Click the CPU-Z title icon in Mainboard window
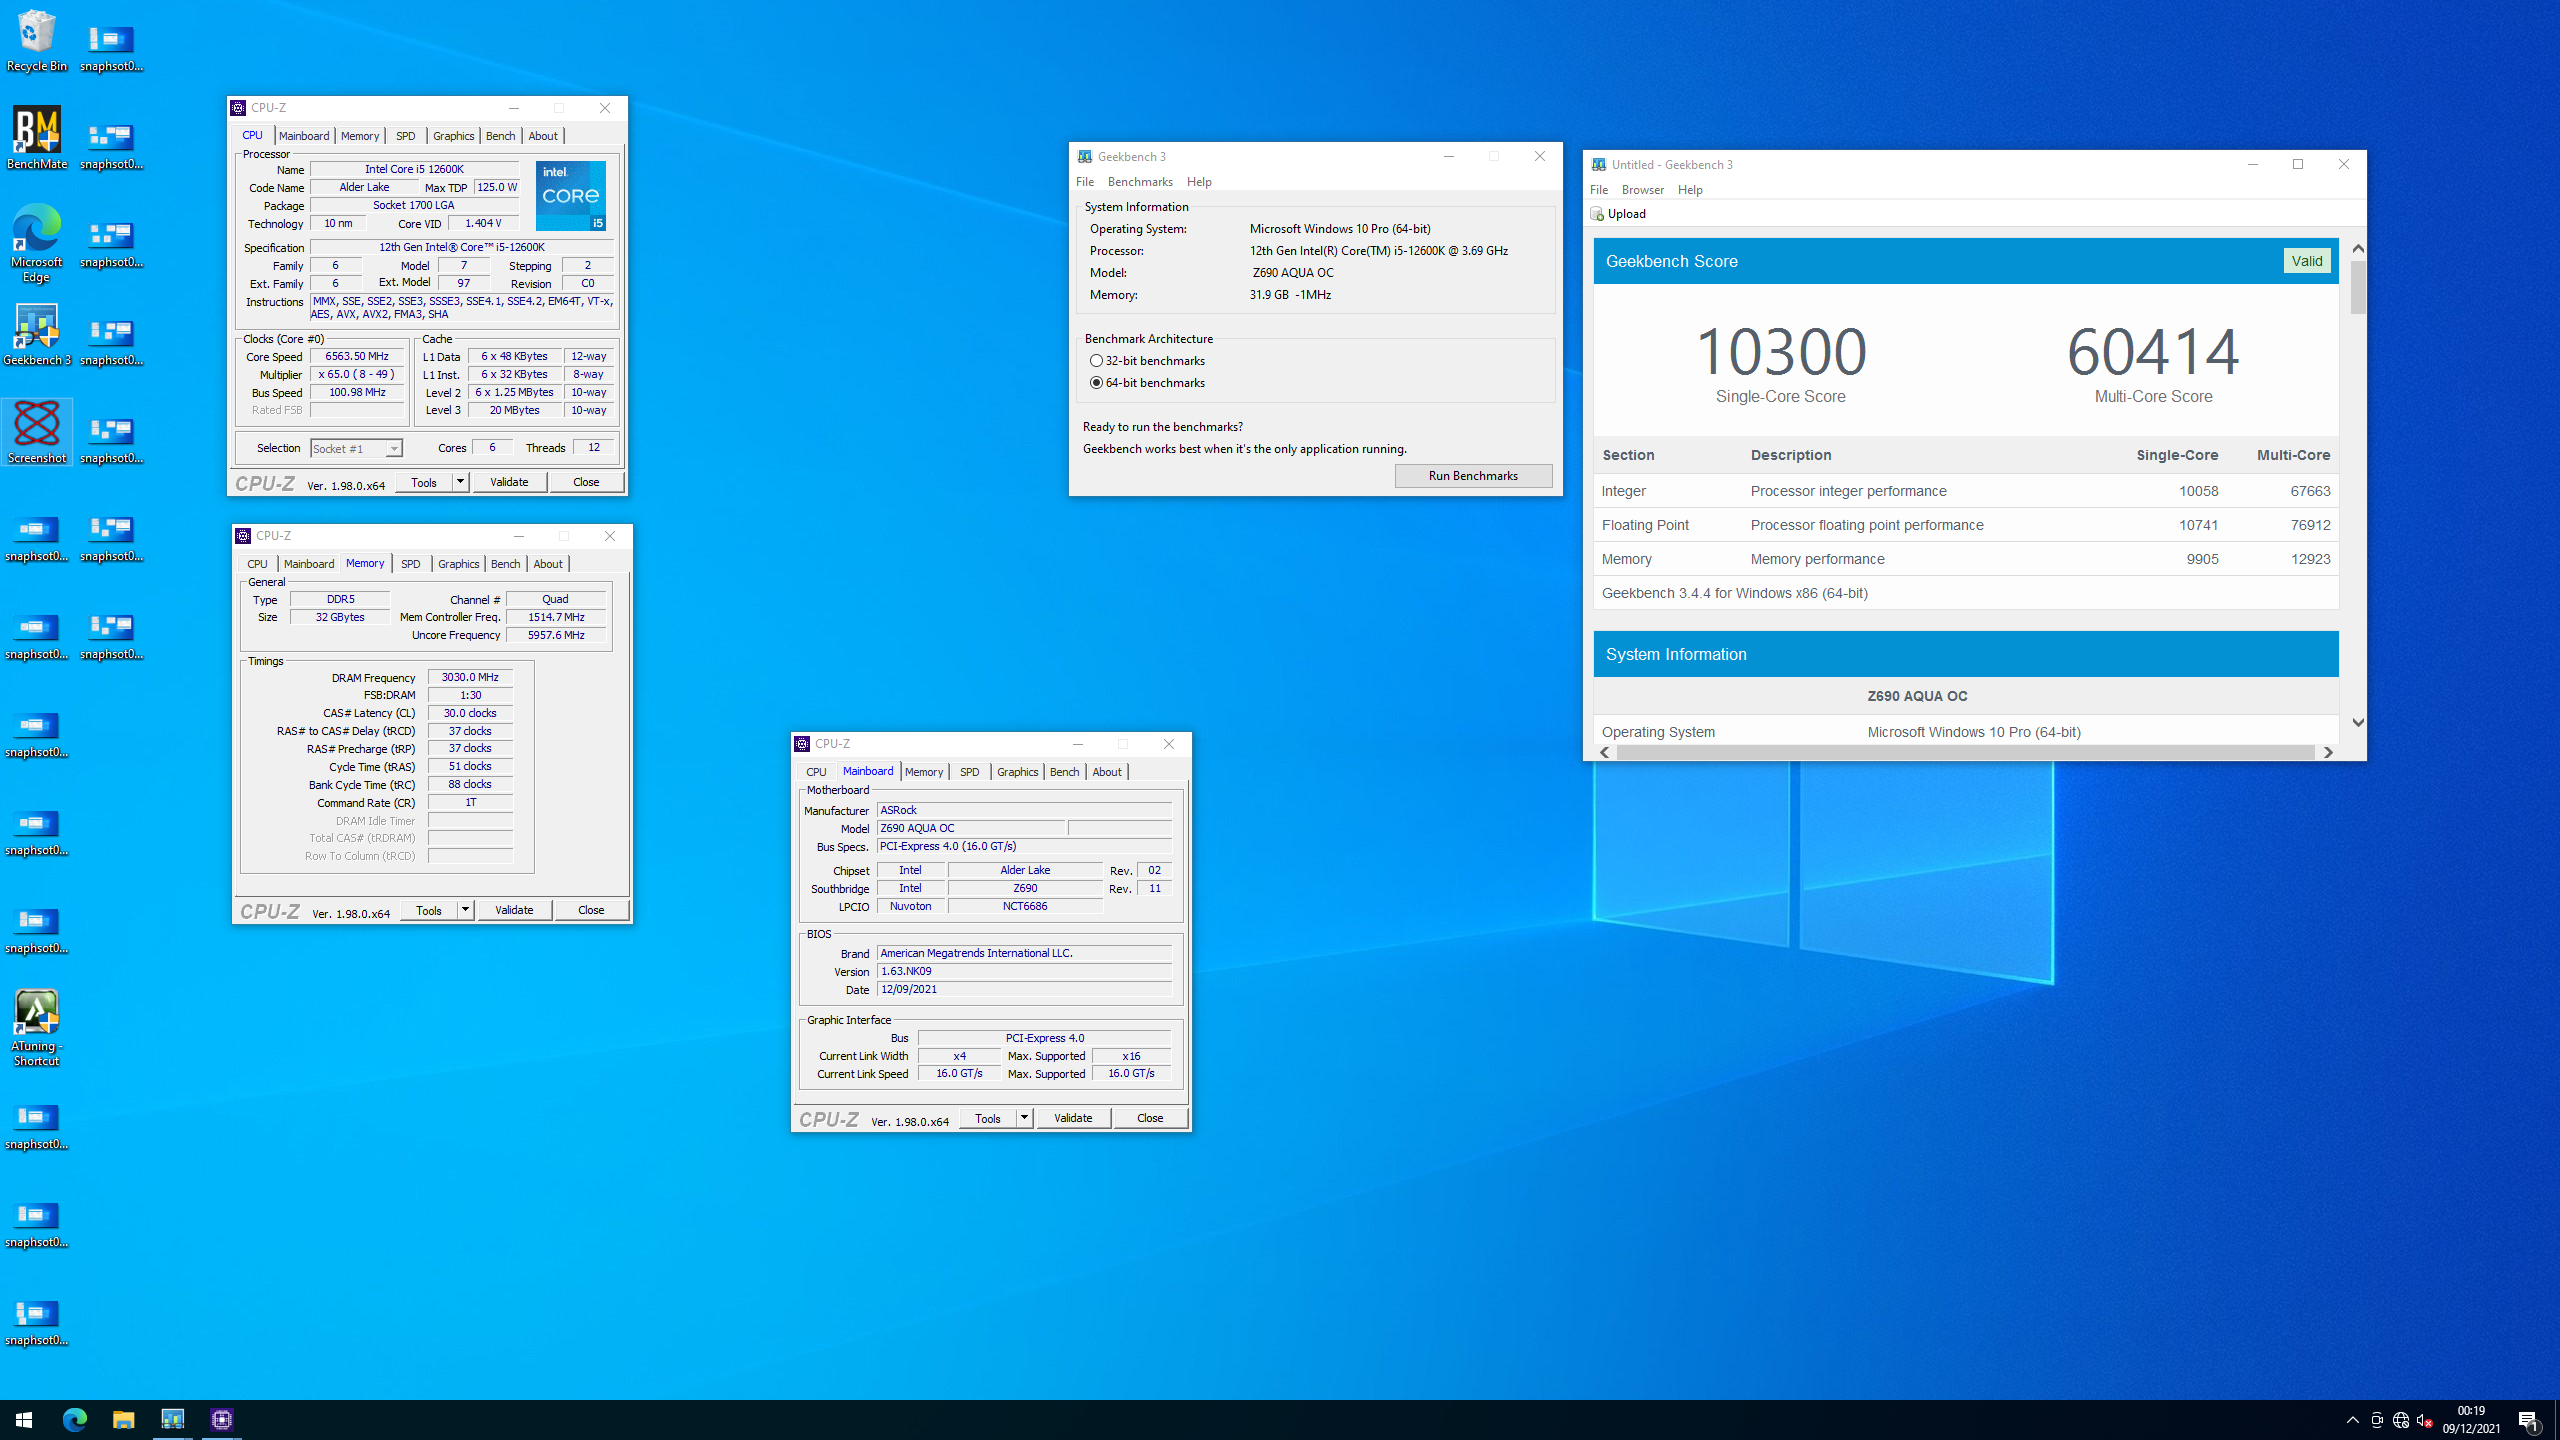Screen dimensions: 2560x1440 tap(802, 744)
